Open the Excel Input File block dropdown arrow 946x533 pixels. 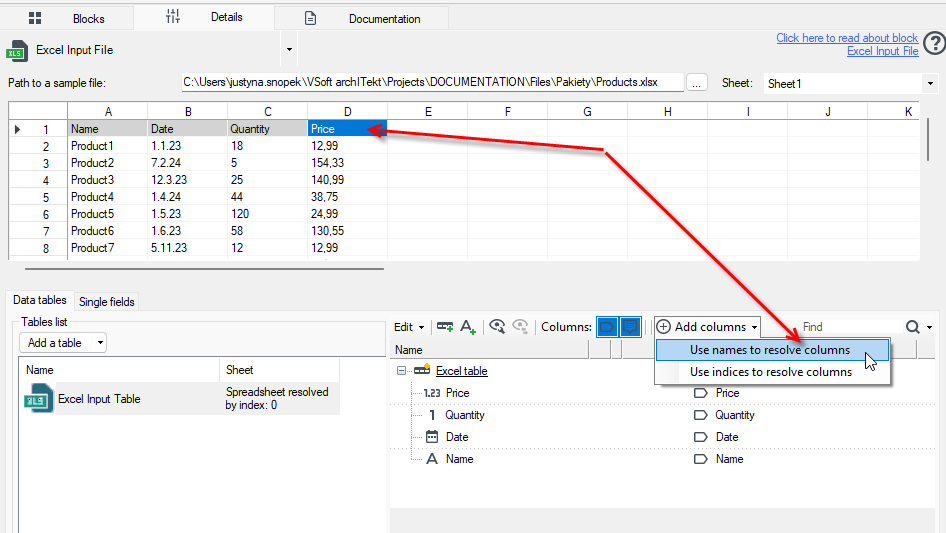tap(289, 49)
